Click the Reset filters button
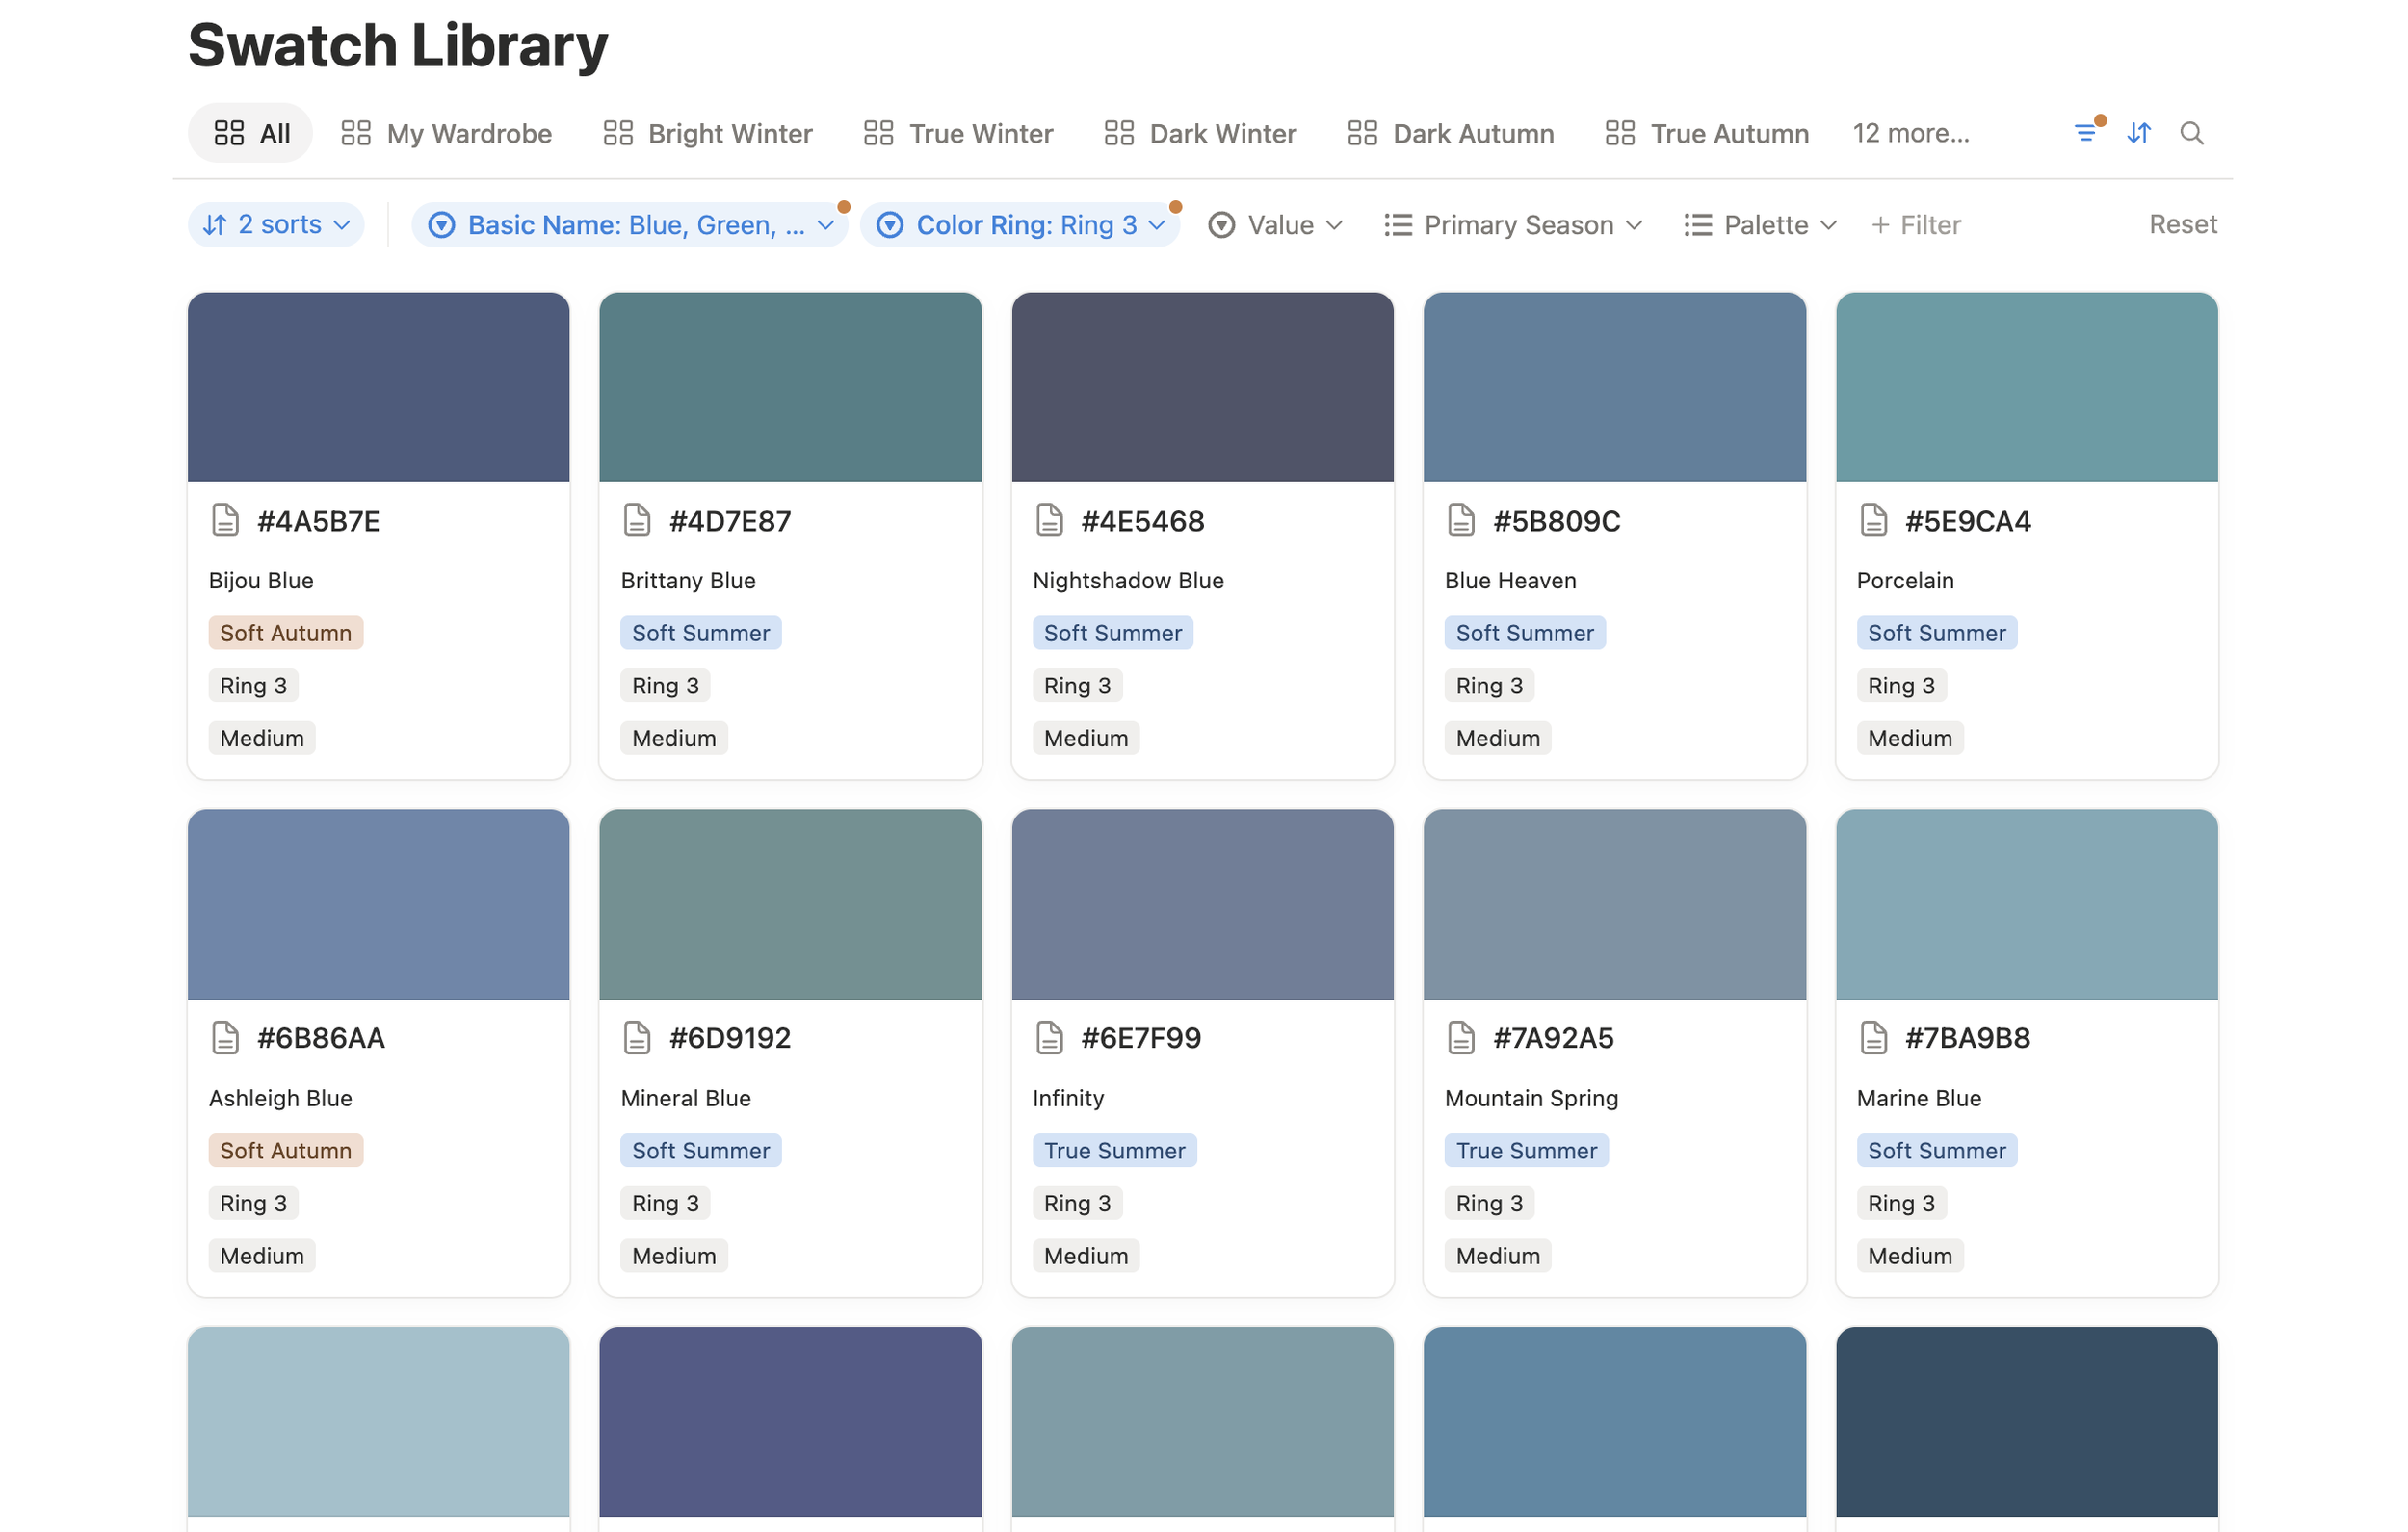This screenshot has width=2408, height=1532. point(2183,224)
